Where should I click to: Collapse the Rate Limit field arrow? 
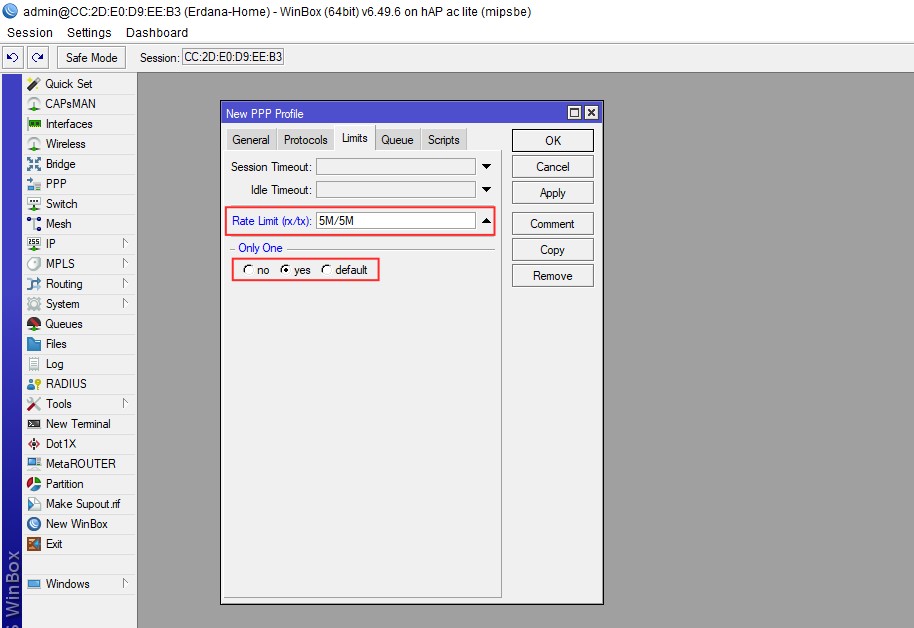tap(487, 221)
